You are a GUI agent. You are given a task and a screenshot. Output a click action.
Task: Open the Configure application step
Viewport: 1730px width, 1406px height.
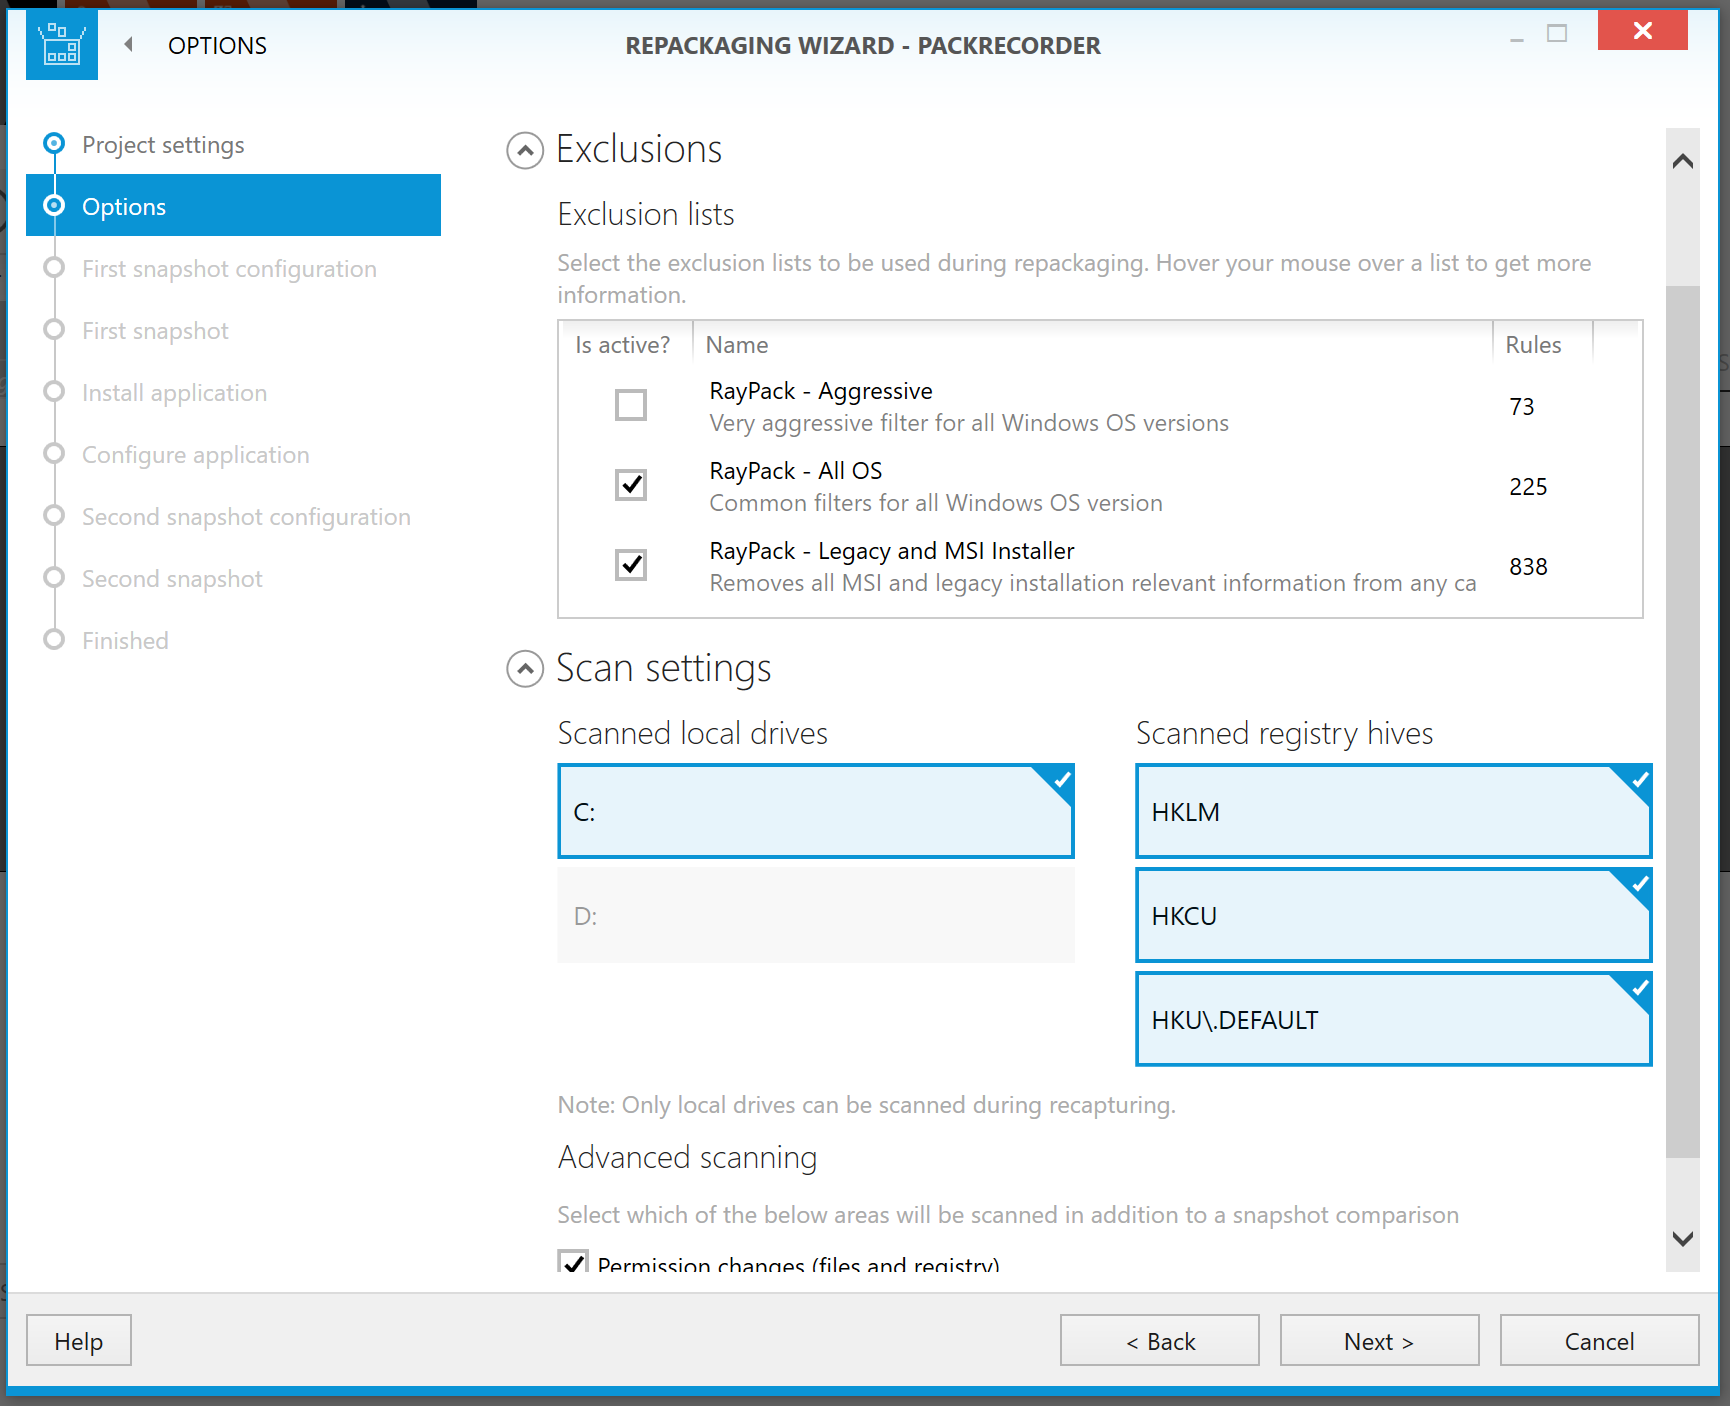point(195,454)
